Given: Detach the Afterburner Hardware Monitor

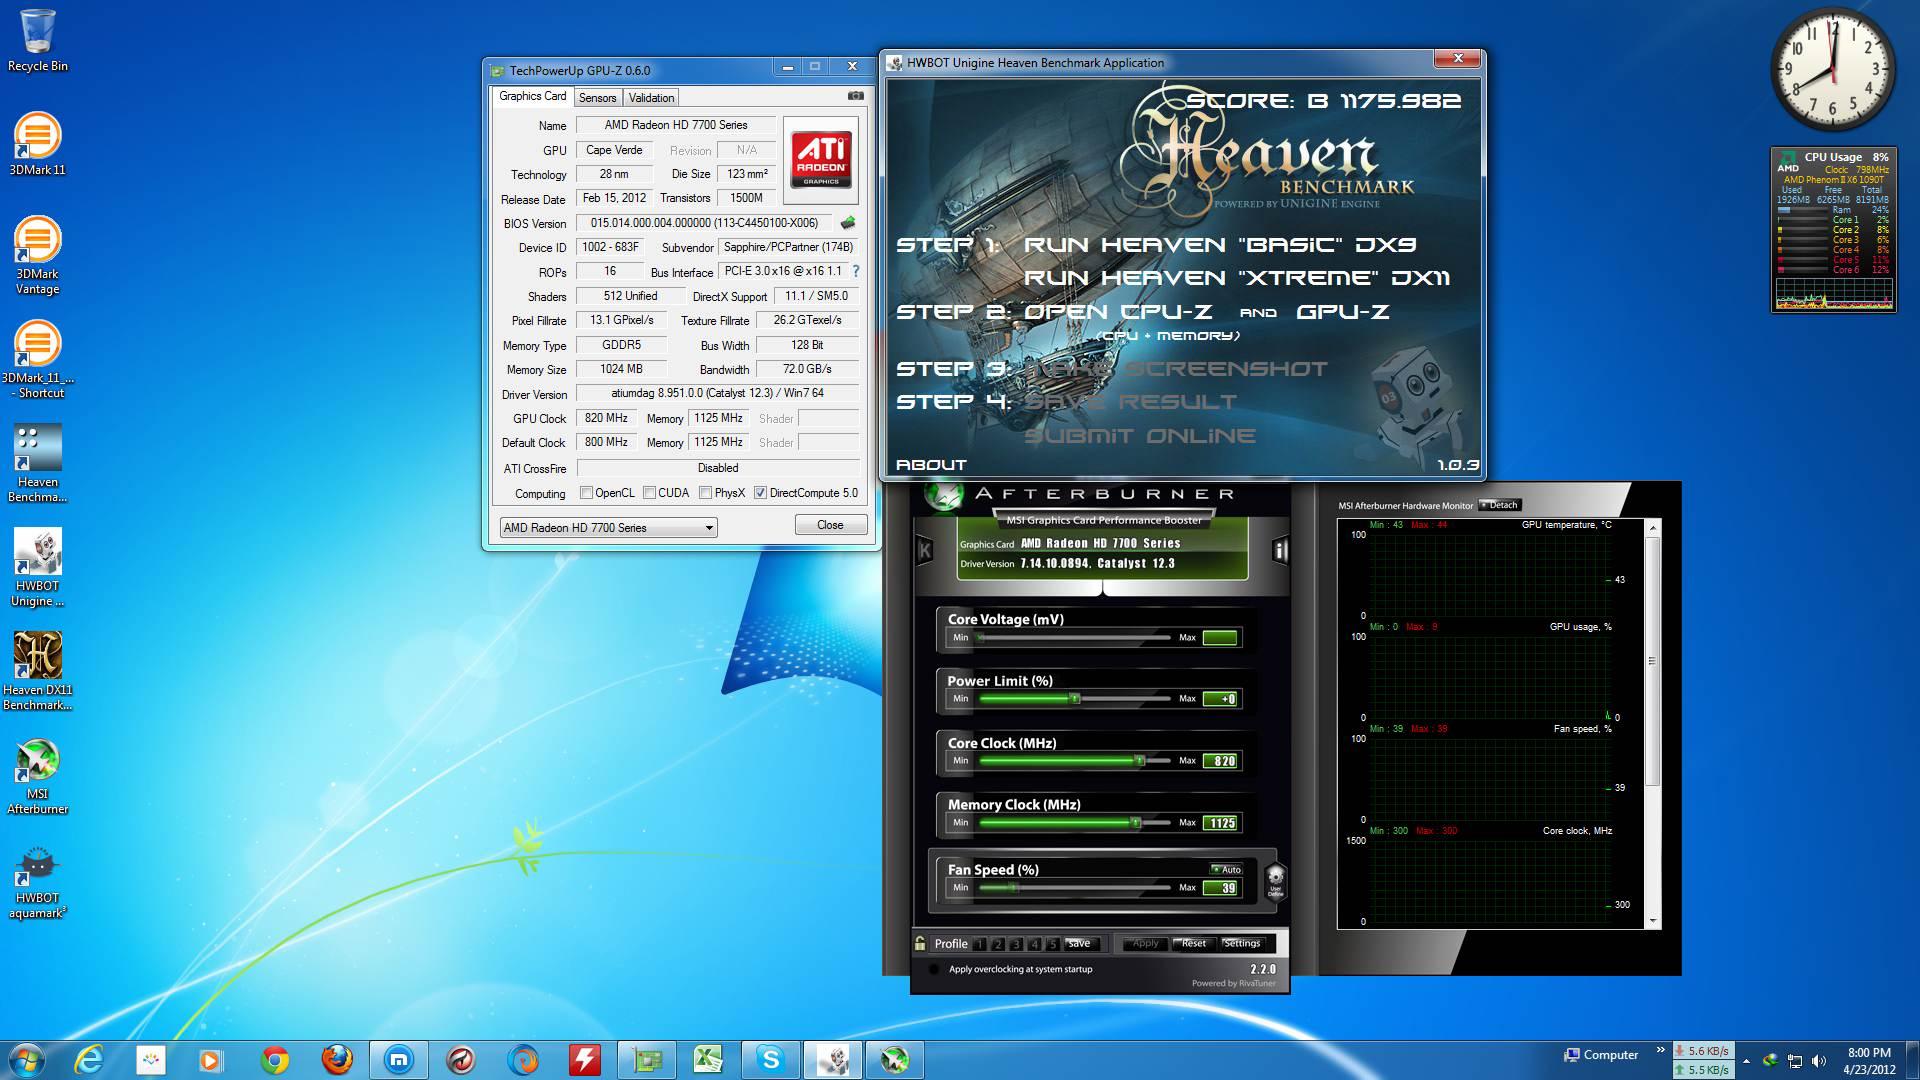Looking at the screenshot, I should (x=1499, y=505).
